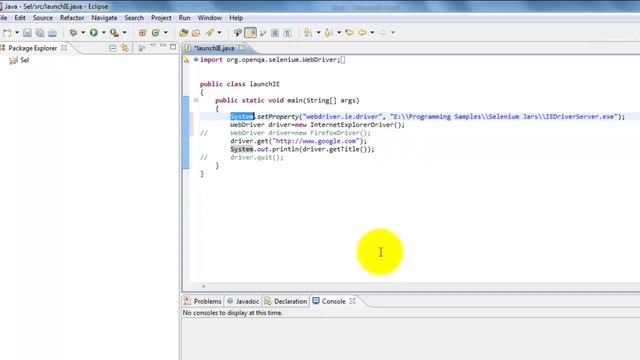The width and height of the screenshot is (640, 360).
Task: Click the External Tools run icon
Action: [114, 33]
